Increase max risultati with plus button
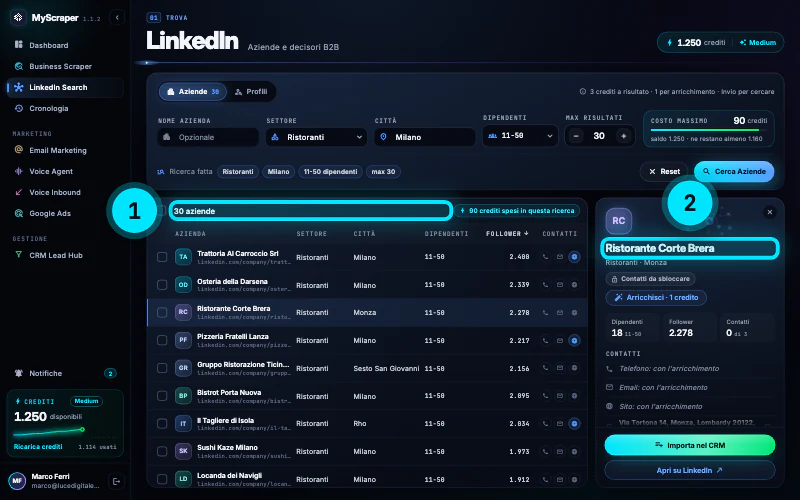The width and height of the screenshot is (800, 500). pos(623,136)
